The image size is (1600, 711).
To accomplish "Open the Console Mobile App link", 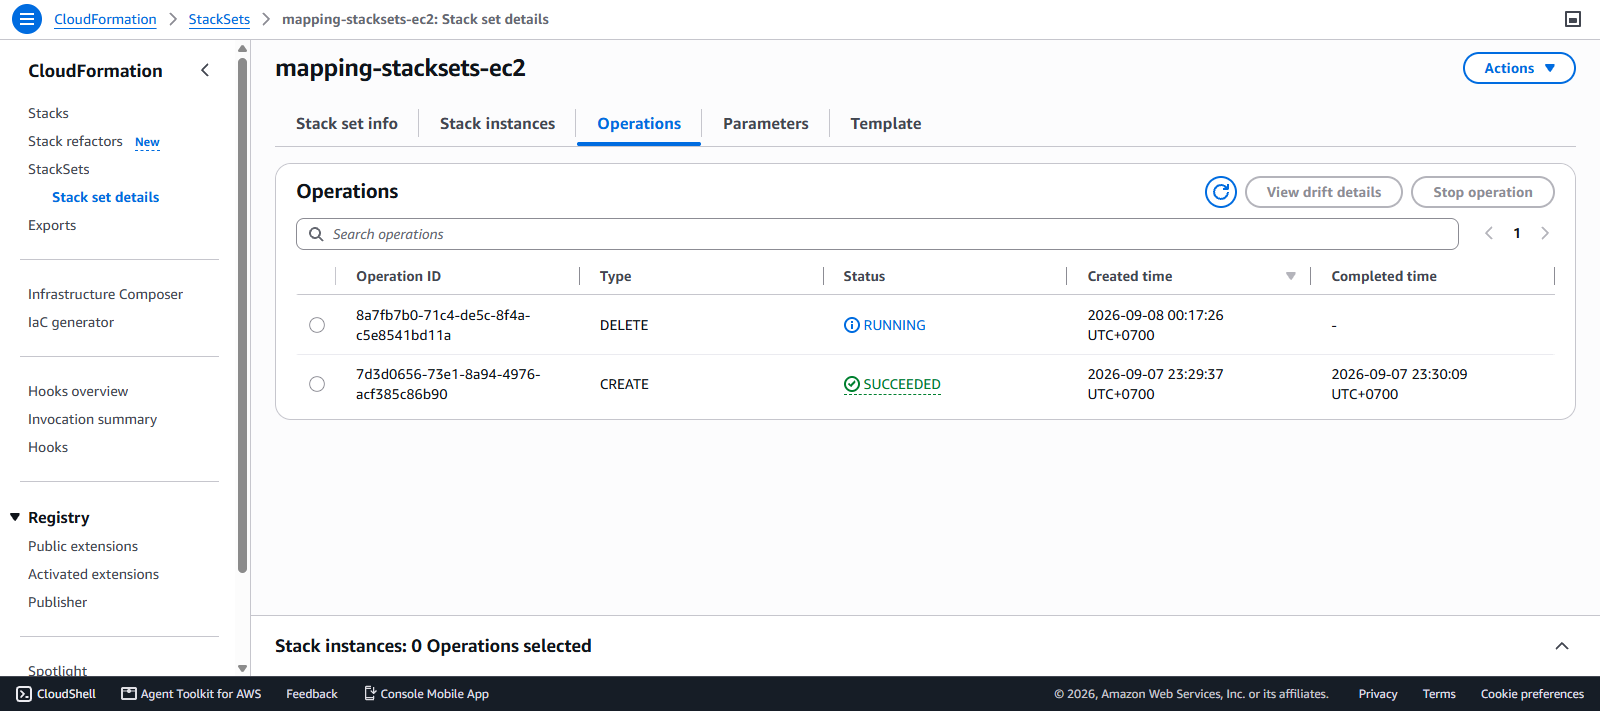I will click(x=426, y=694).
